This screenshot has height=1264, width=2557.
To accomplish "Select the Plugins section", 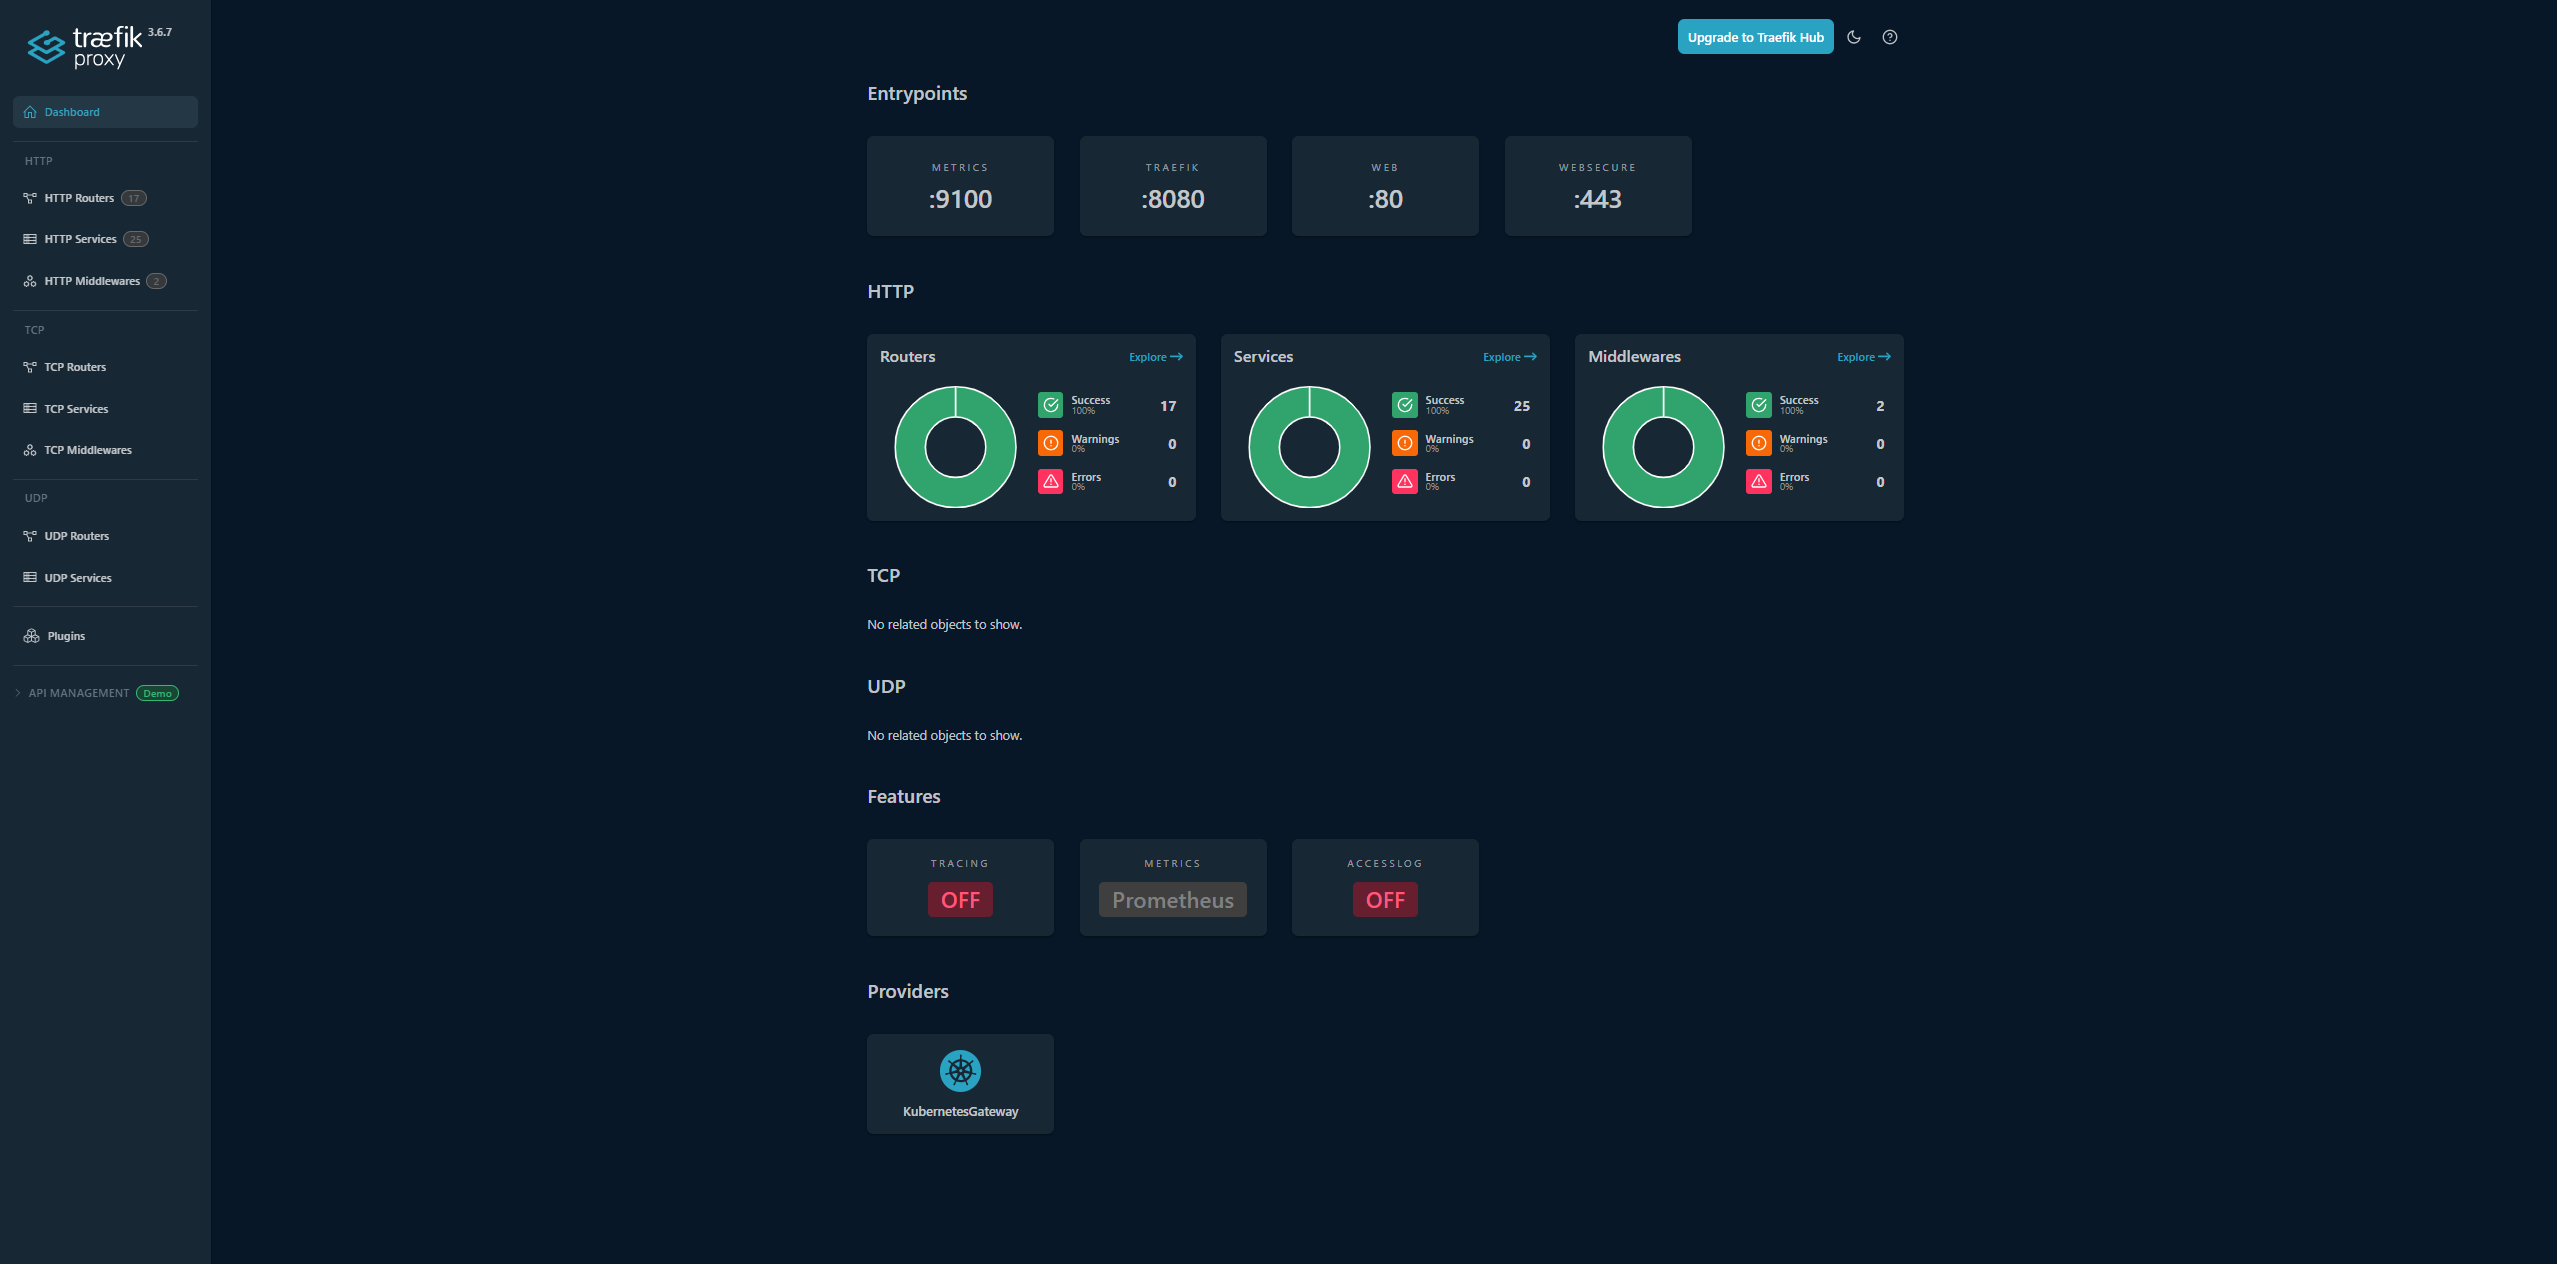I will click(64, 635).
